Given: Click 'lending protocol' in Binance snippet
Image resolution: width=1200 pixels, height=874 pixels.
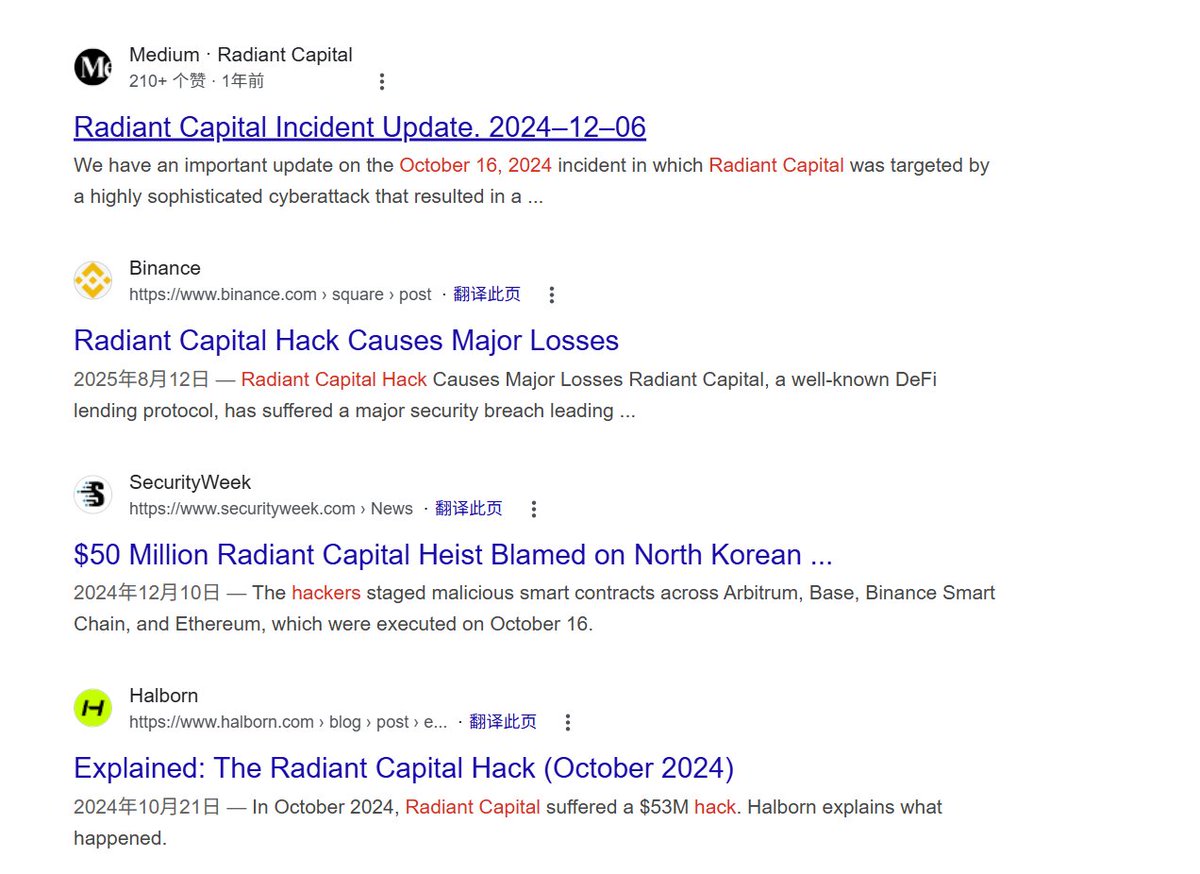Looking at the screenshot, I should [x=143, y=411].
